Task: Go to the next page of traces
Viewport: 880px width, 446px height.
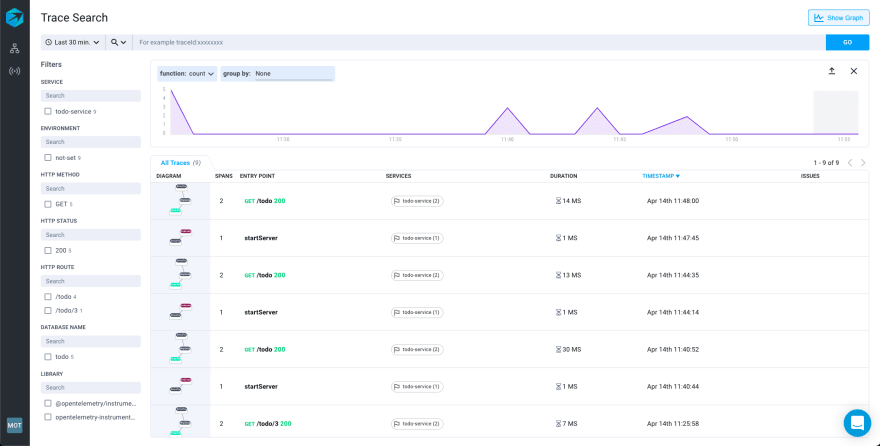Action: tap(863, 163)
